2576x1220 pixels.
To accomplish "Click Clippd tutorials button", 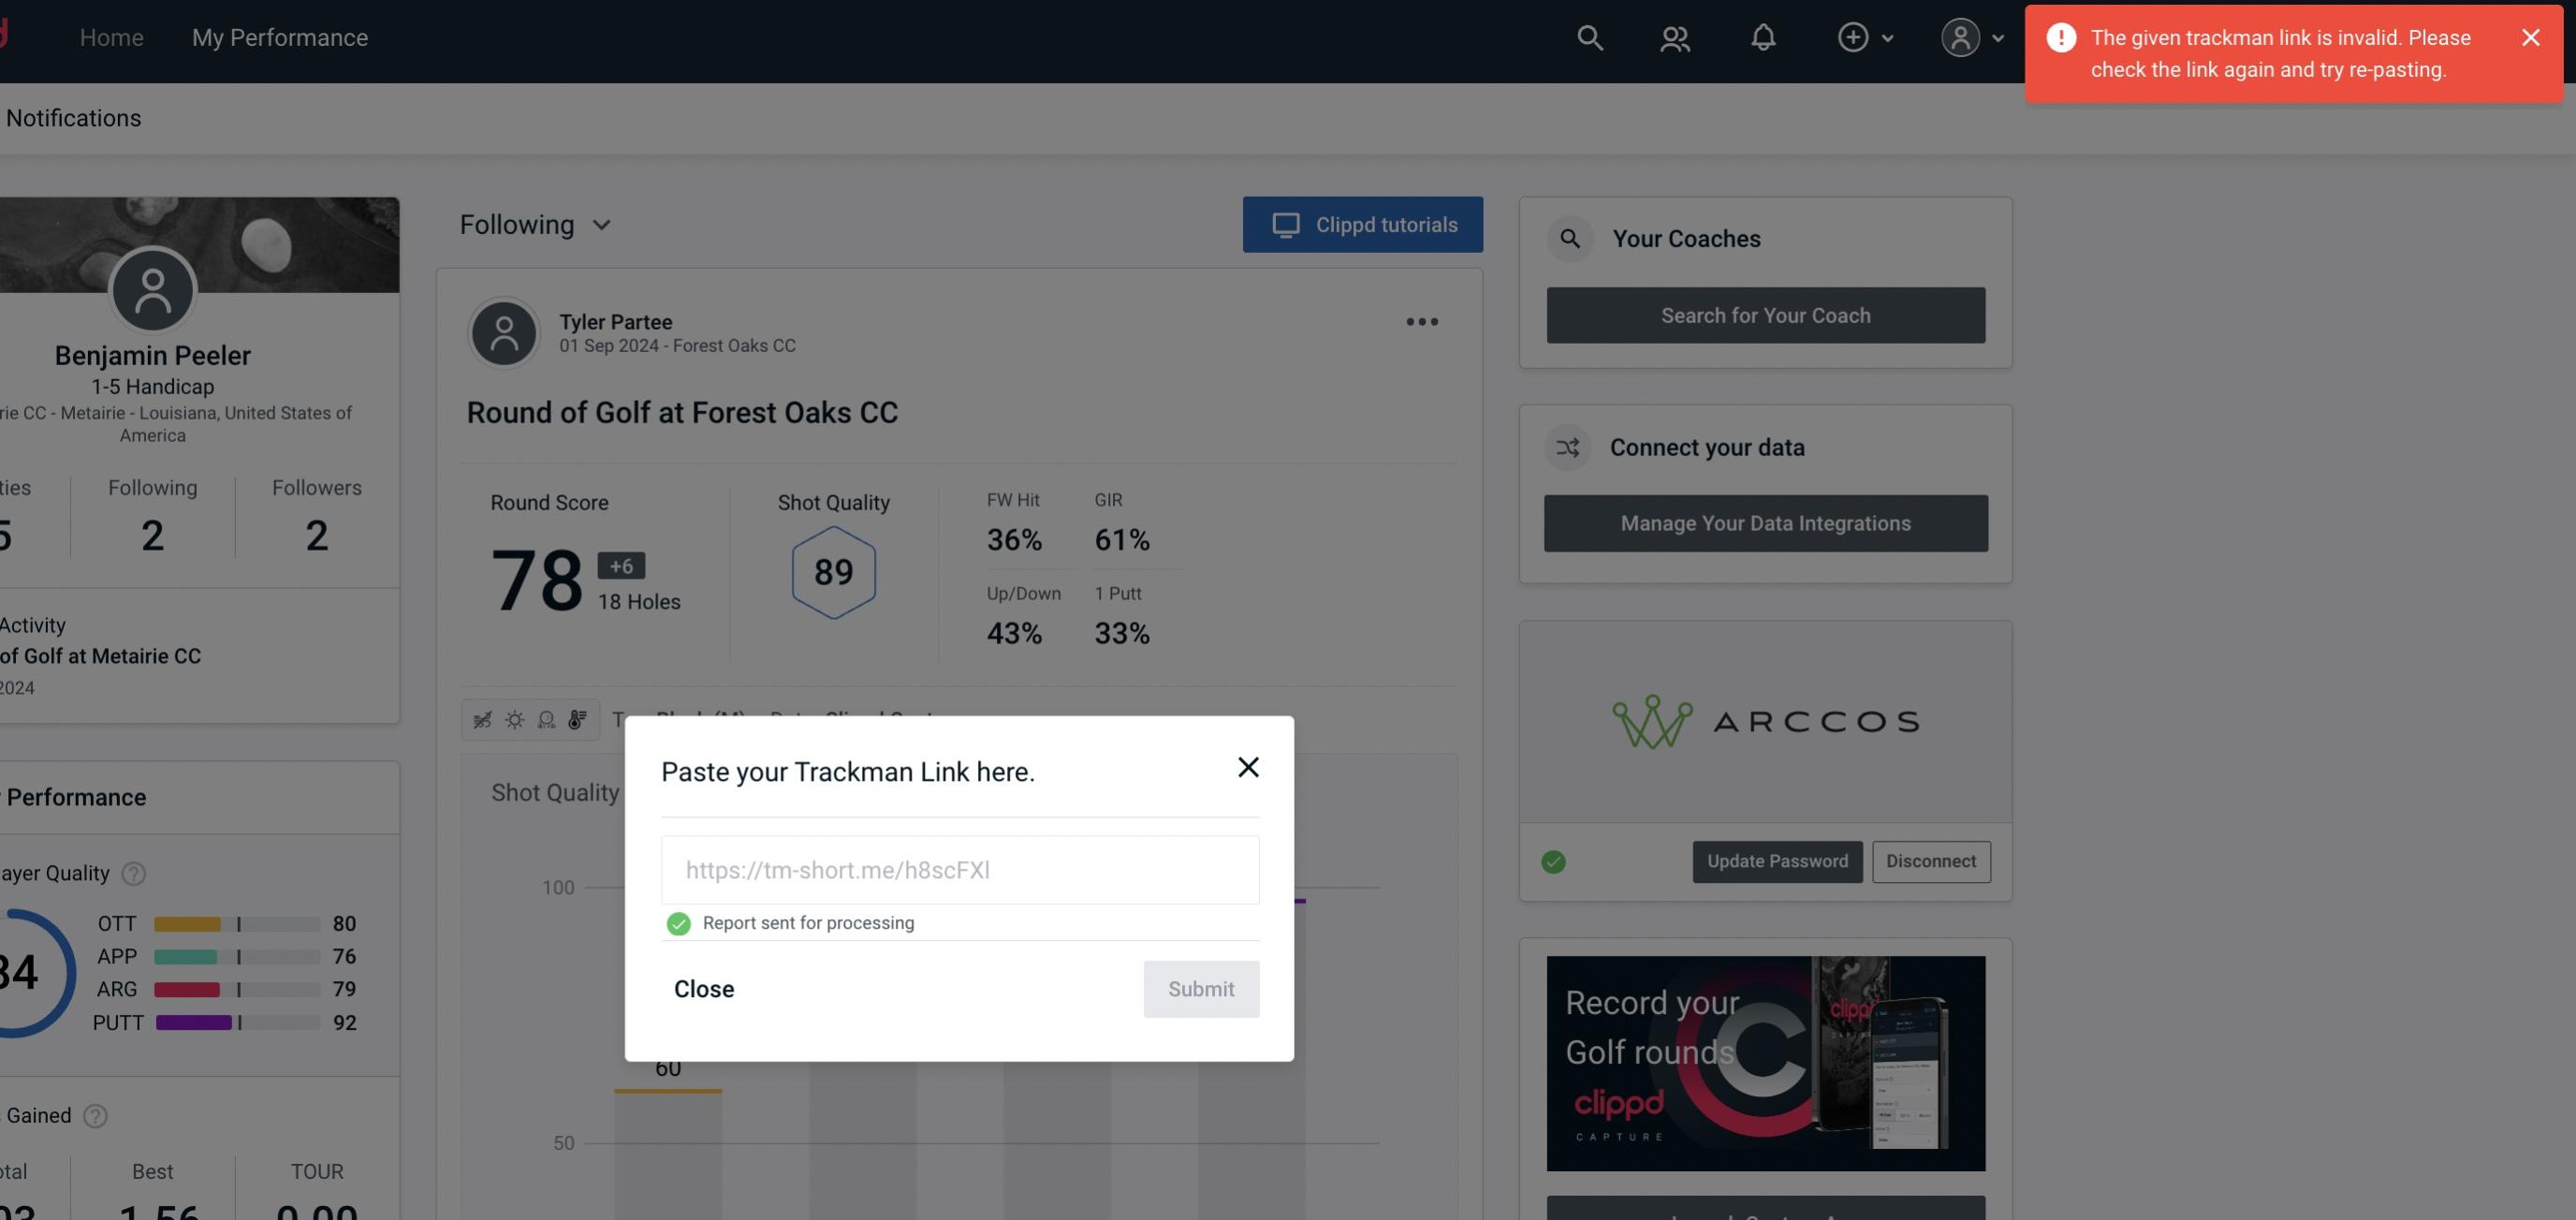I will [x=1362, y=224].
